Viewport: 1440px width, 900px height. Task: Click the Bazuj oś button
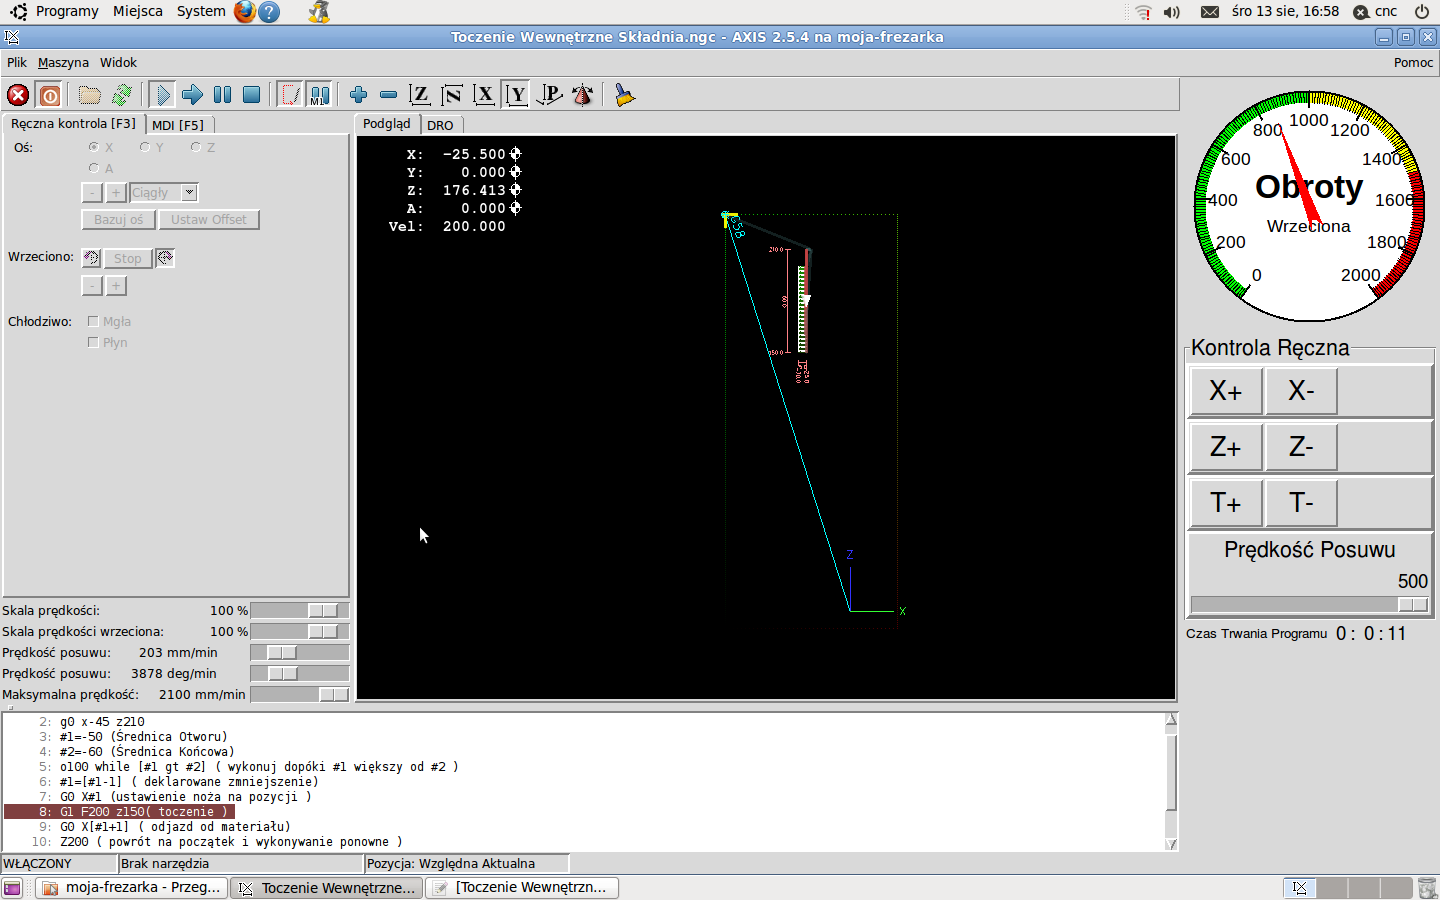coord(118,219)
